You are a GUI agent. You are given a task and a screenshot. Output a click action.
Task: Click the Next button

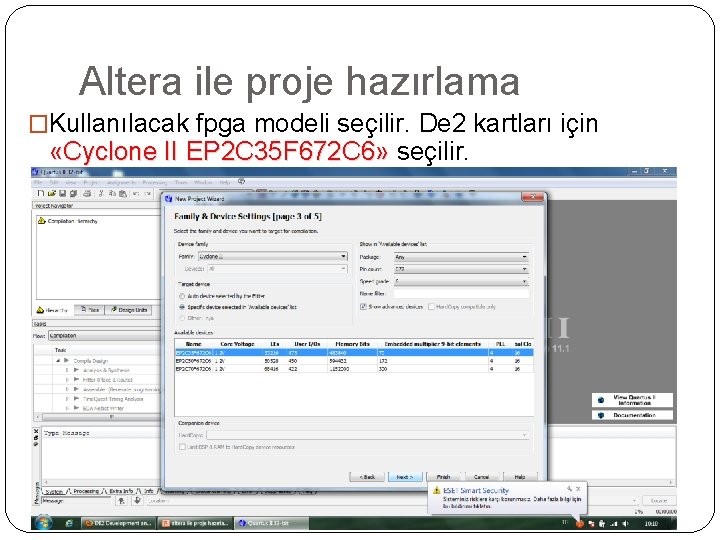(405, 477)
